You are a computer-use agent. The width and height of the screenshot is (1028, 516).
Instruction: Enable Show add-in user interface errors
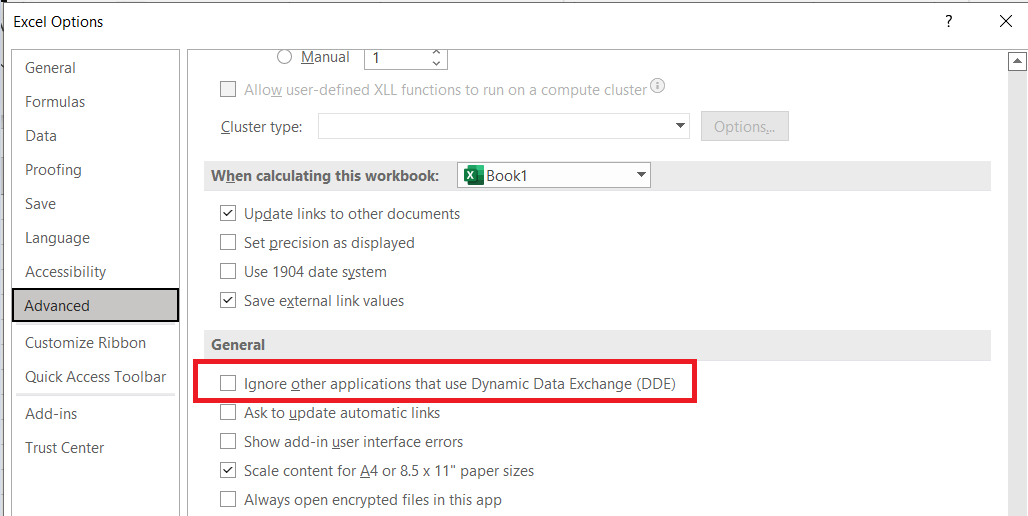tap(227, 441)
